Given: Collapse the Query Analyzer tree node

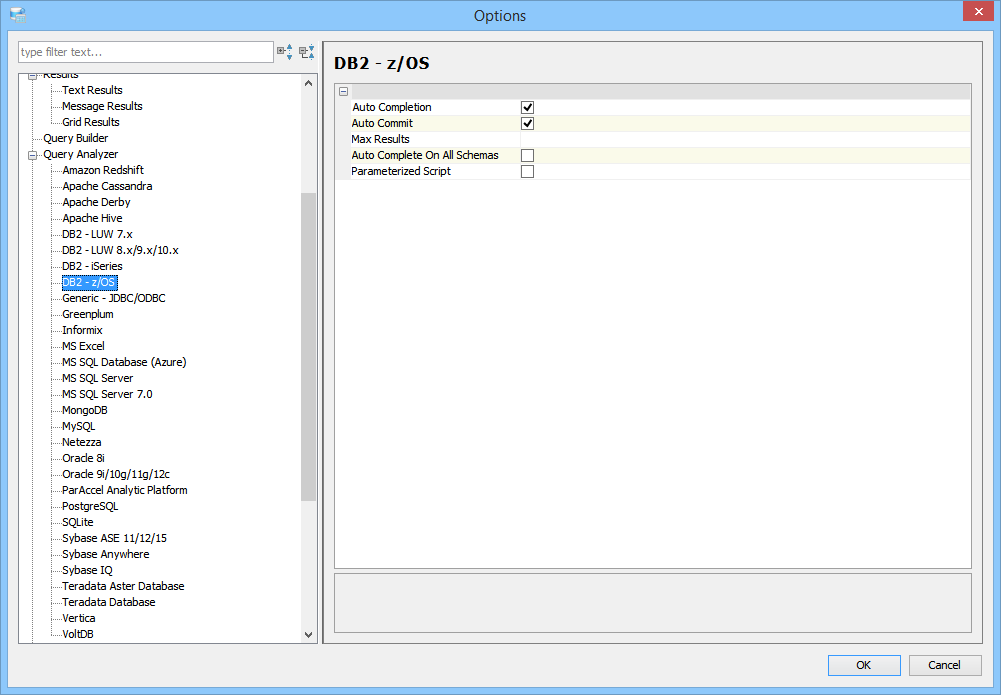Looking at the screenshot, I should click(x=33, y=154).
